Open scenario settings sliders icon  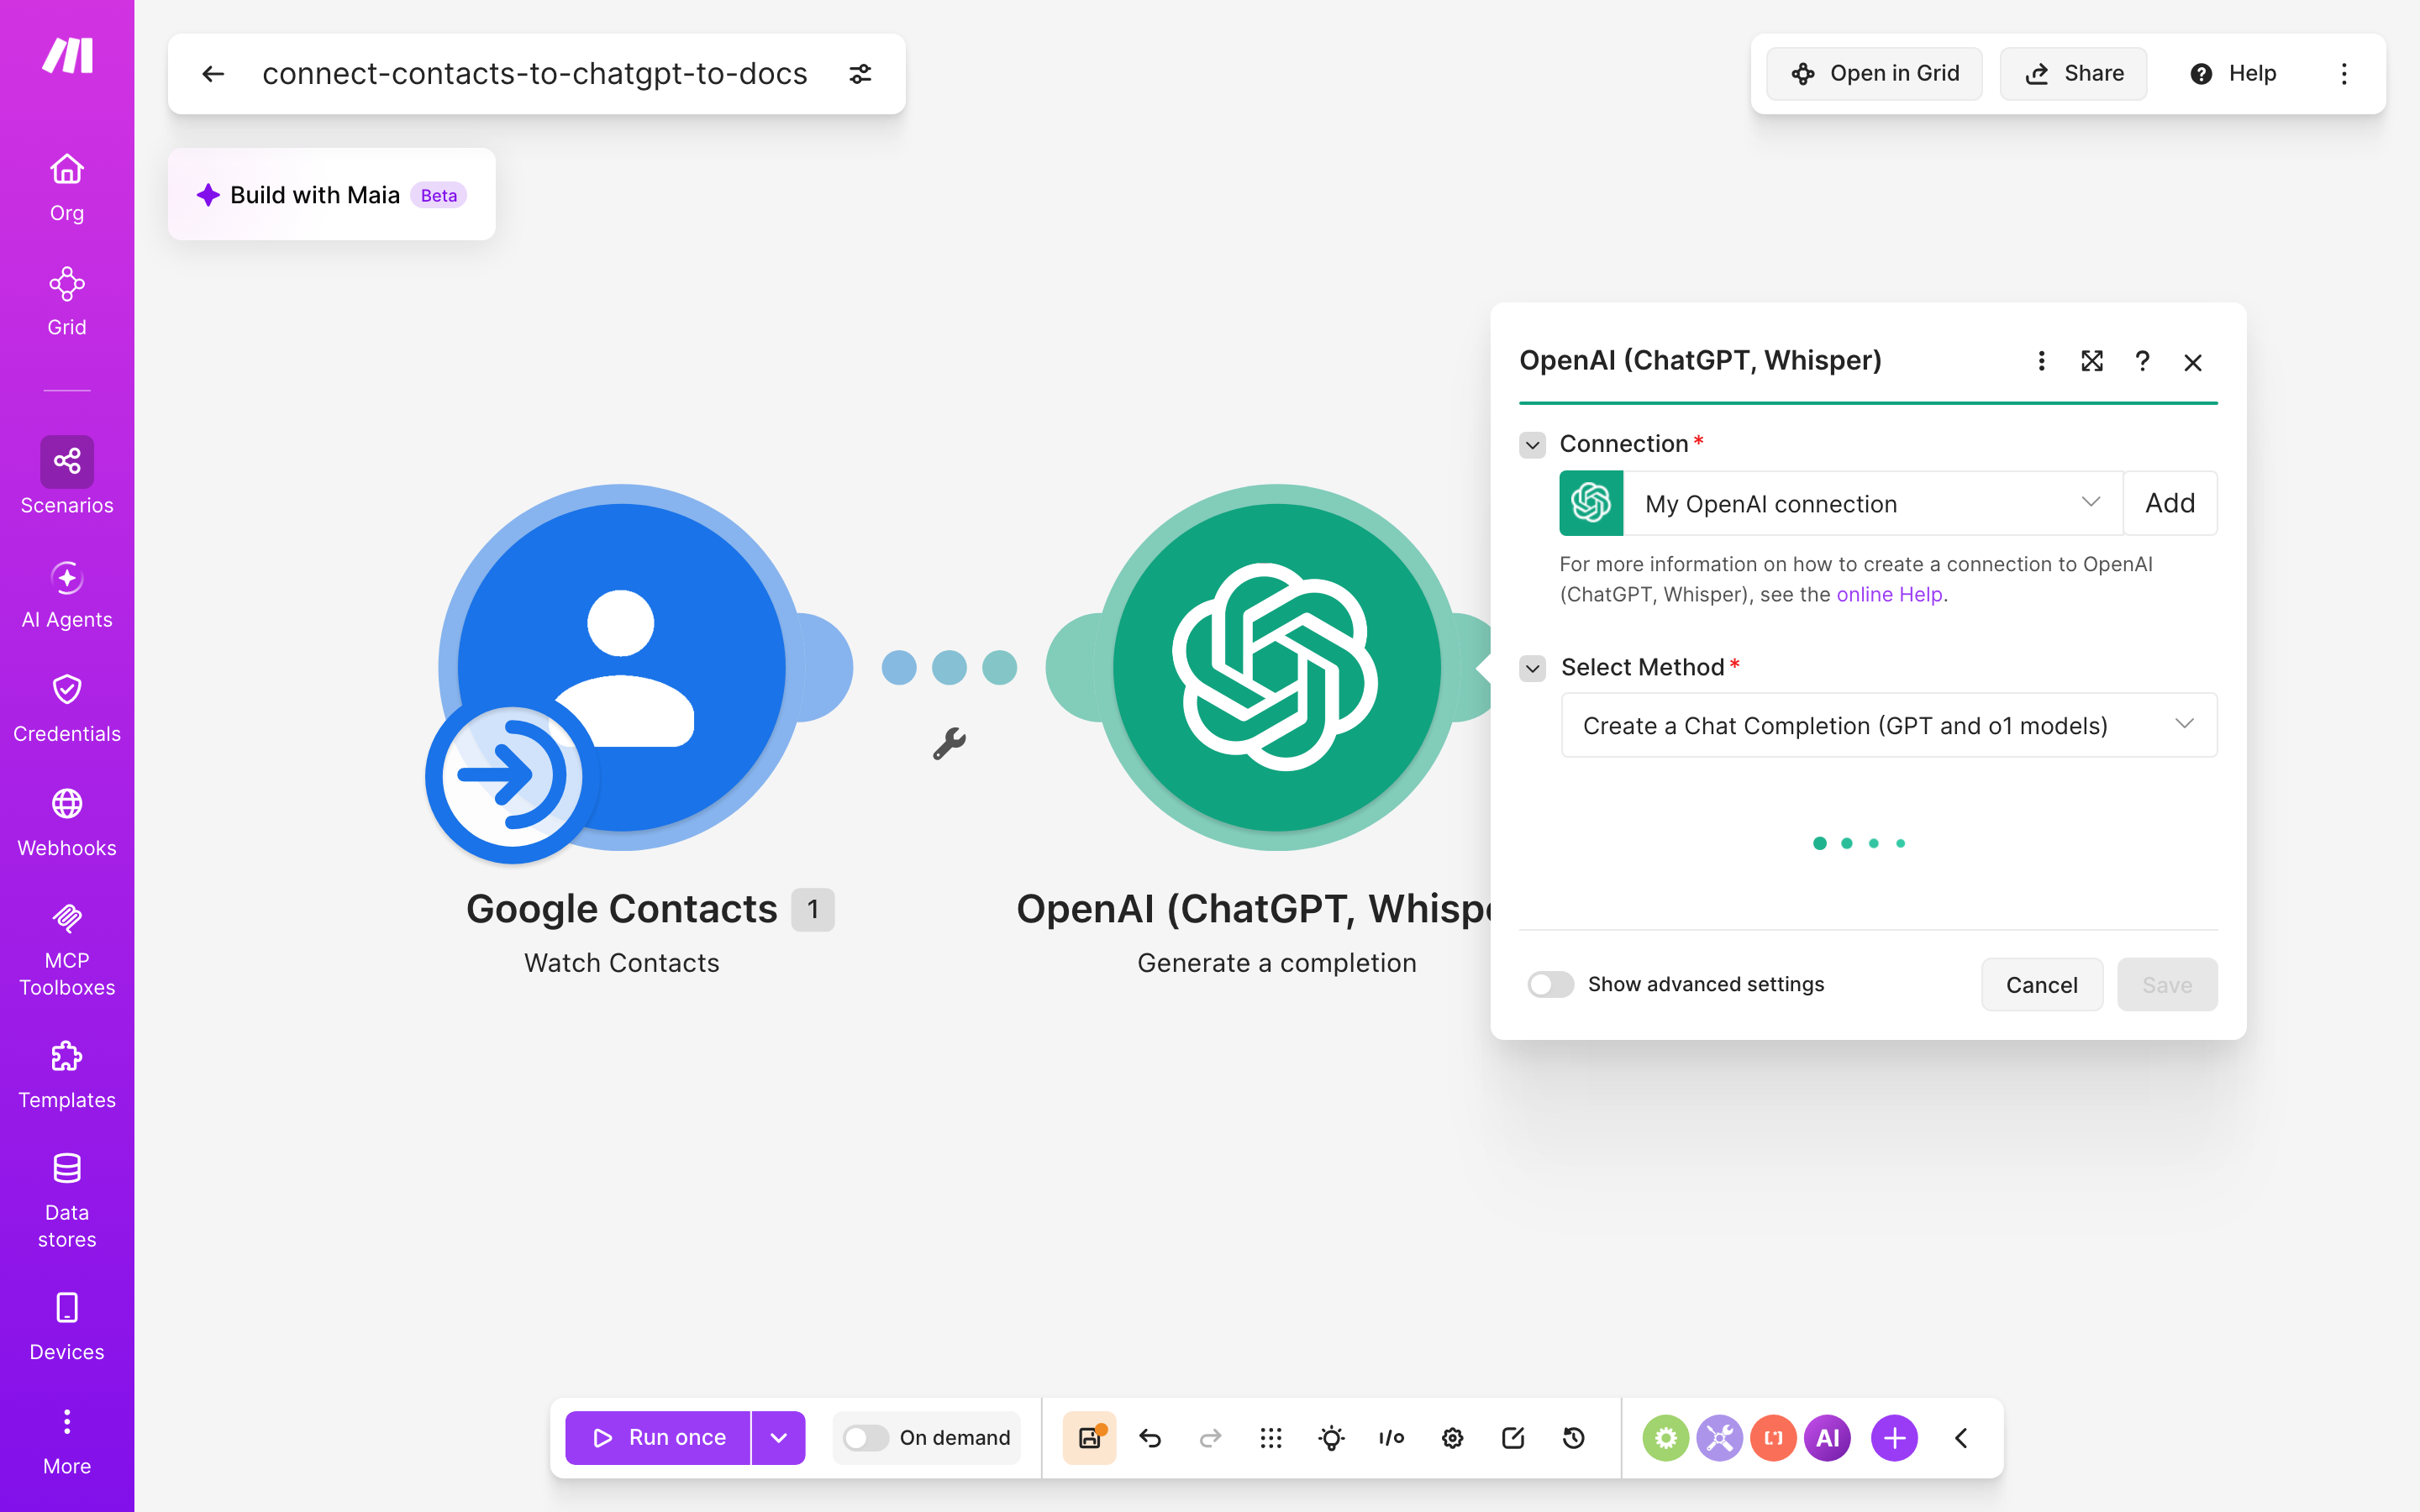click(860, 74)
